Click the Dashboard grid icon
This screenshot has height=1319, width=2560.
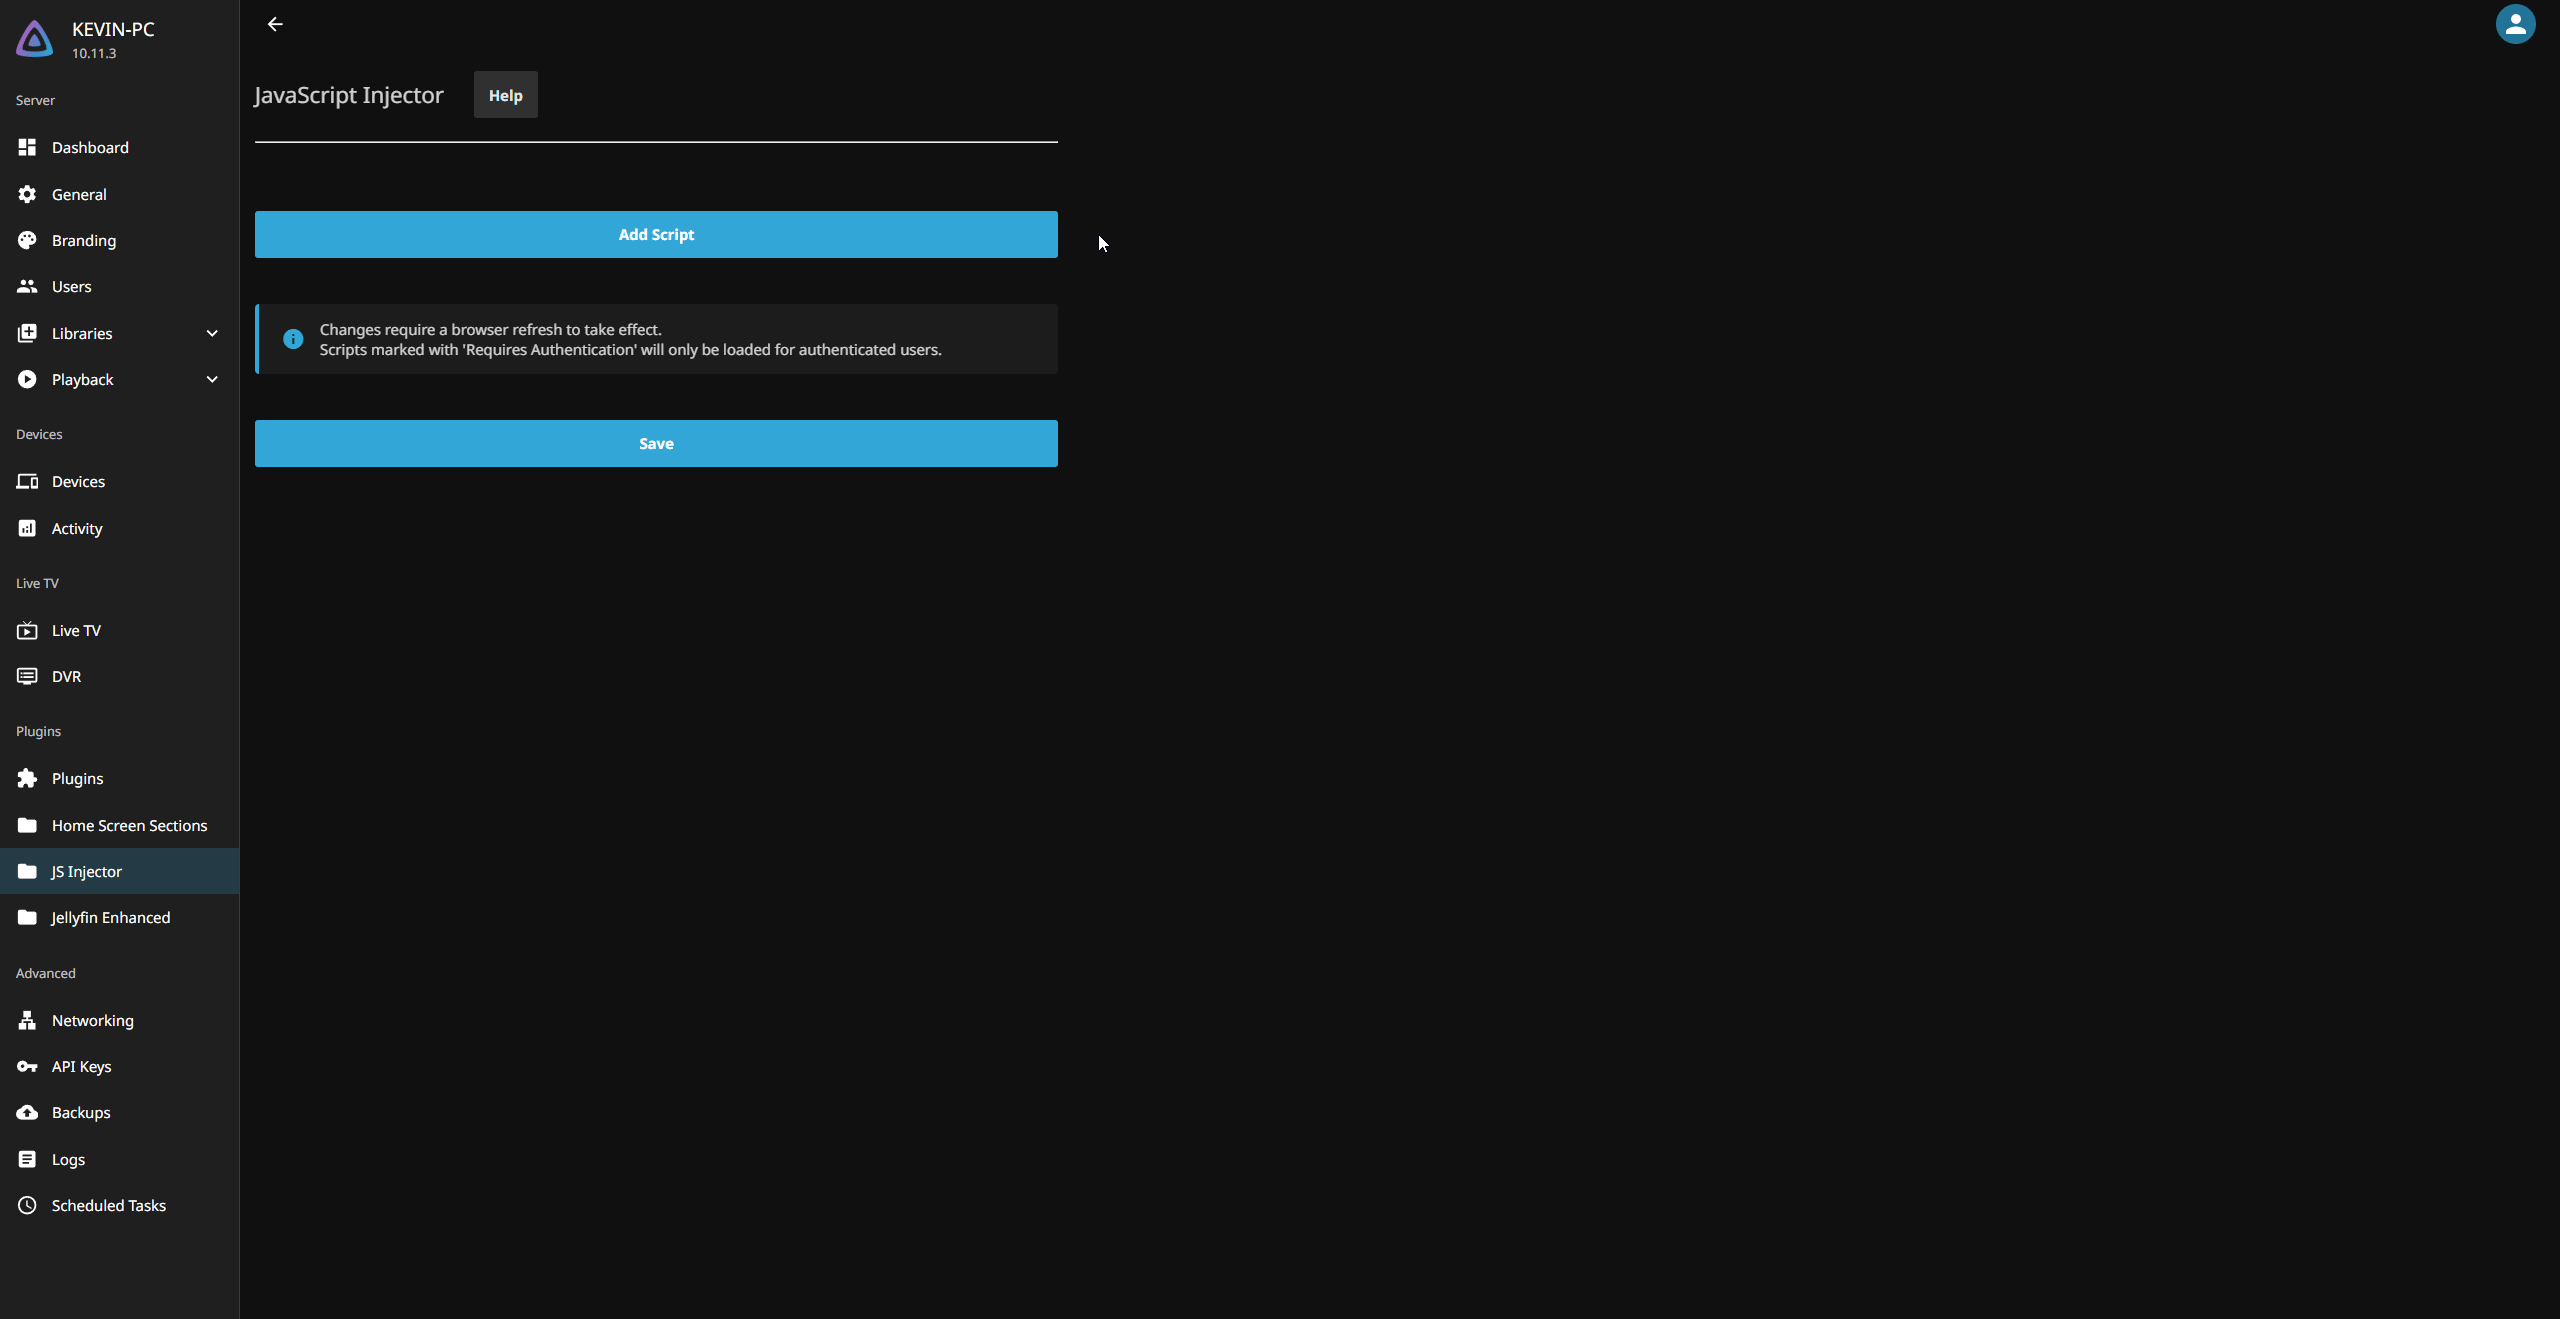coord(27,147)
